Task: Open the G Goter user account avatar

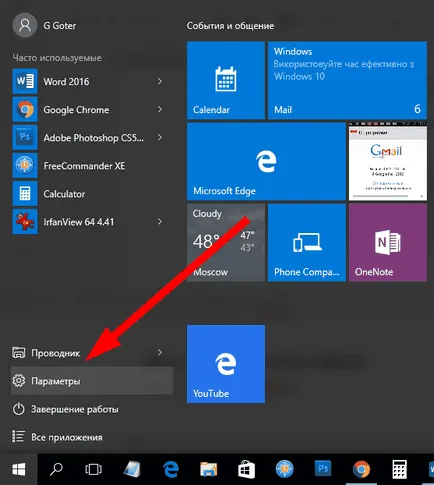Action: [x=25, y=25]
